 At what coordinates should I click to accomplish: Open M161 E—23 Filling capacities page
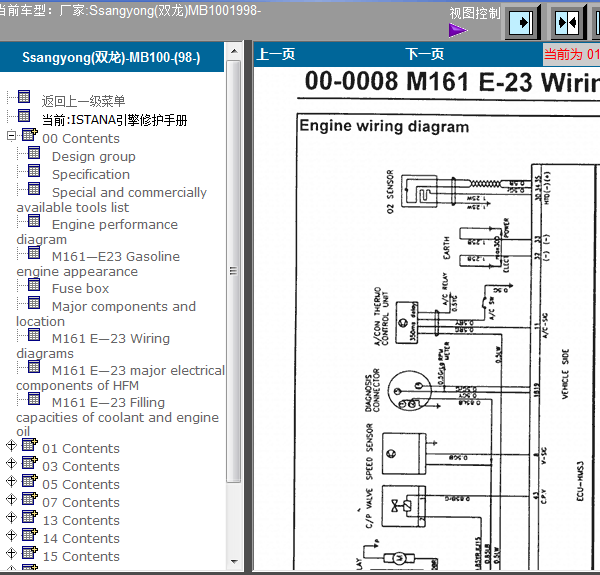pos(117,417)
